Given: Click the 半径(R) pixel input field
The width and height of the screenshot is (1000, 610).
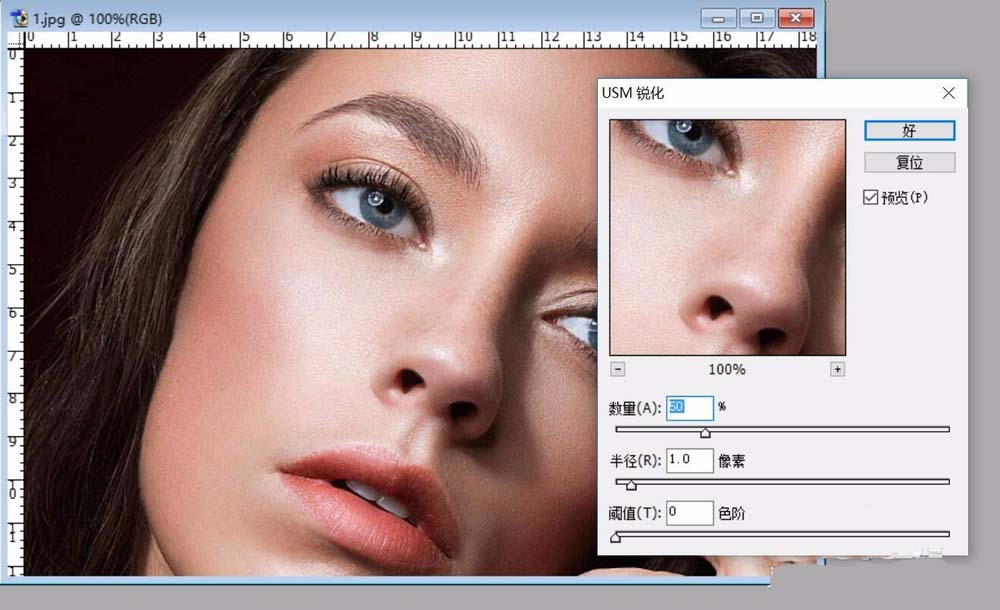Looking at the screenshot, I should (688, 461).
